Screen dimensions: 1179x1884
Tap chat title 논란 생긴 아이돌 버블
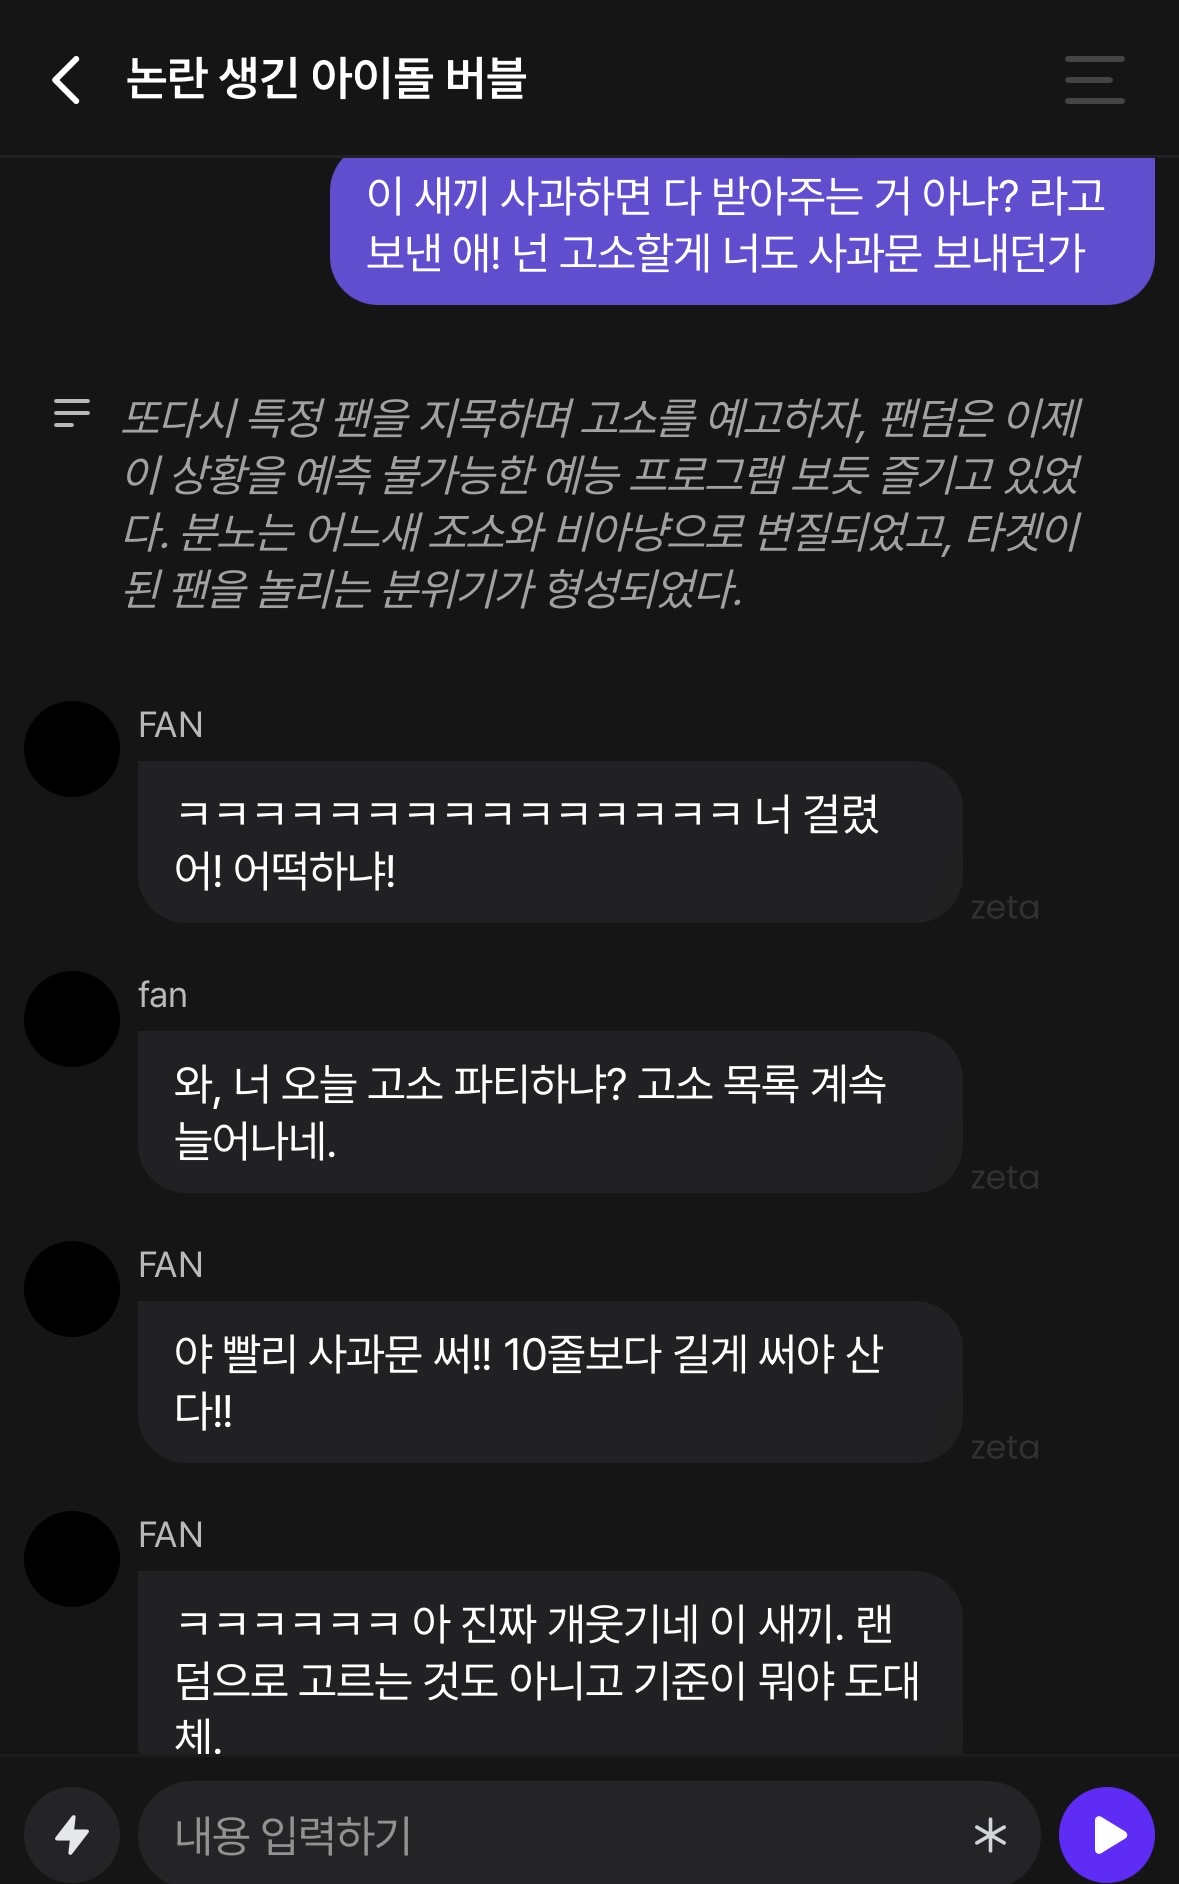326,78
